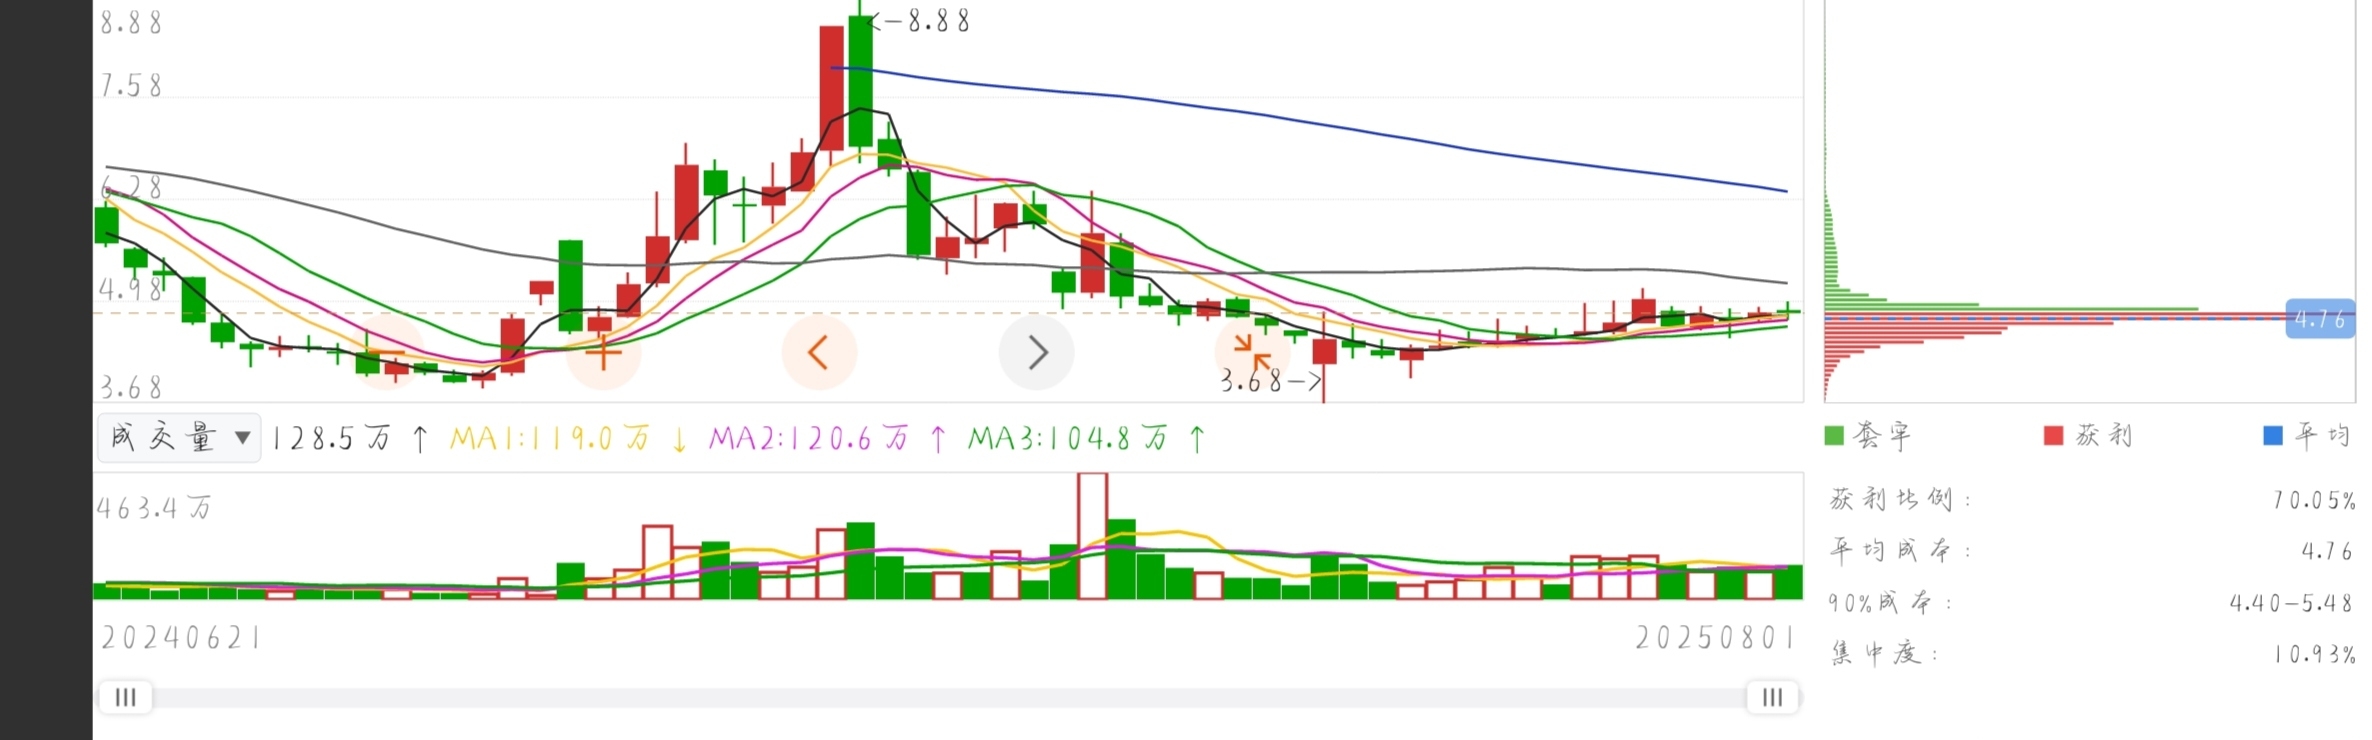2372x740 pixels.
Task: Open the 成交量 indicator dropdown
Action: point(179,438)
